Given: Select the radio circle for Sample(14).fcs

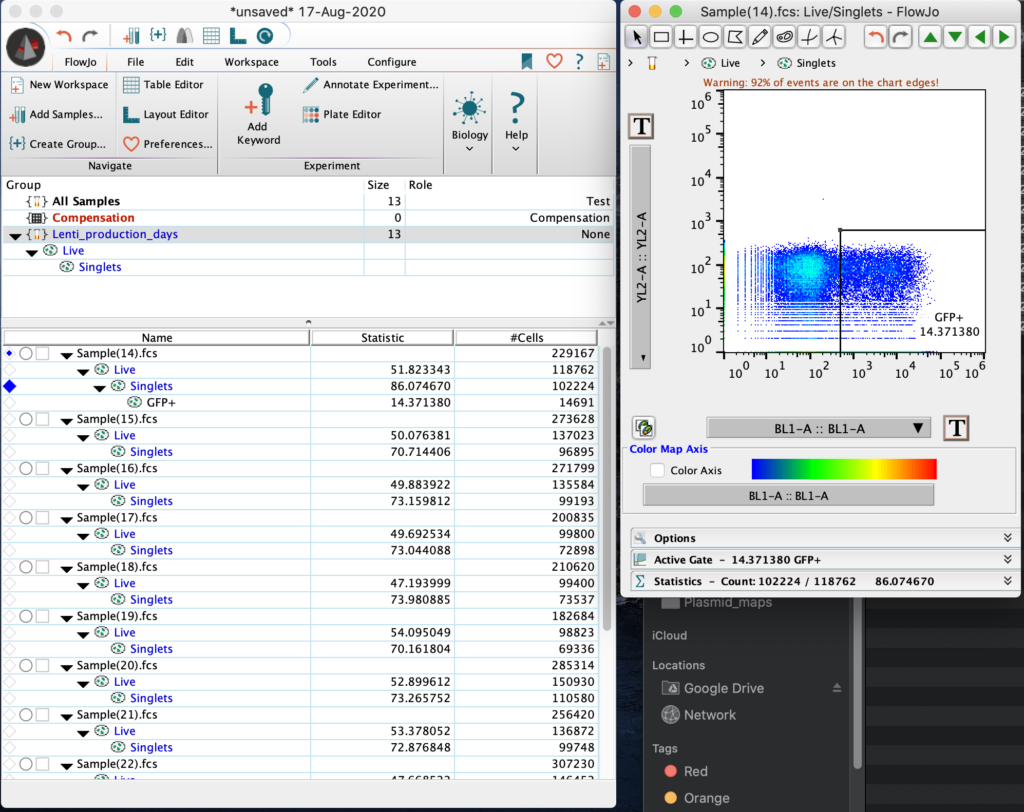Looking at the screenshot, I should (25, 353).
